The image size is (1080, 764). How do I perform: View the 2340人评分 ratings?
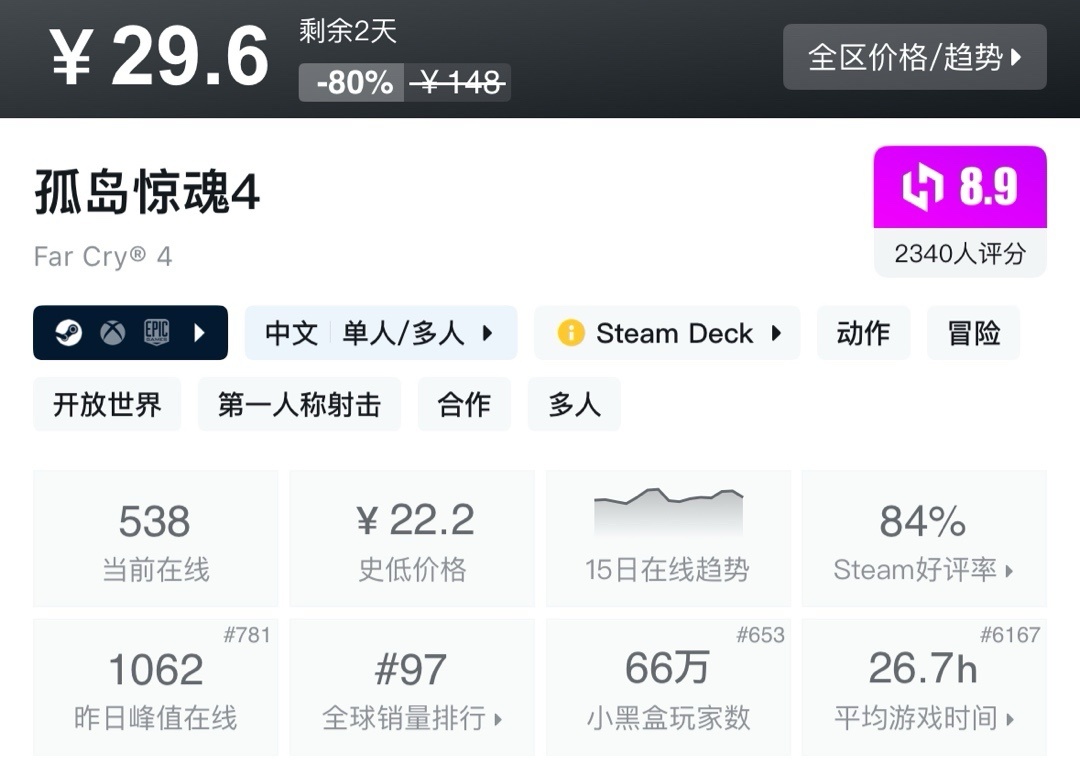coord(960,254)
